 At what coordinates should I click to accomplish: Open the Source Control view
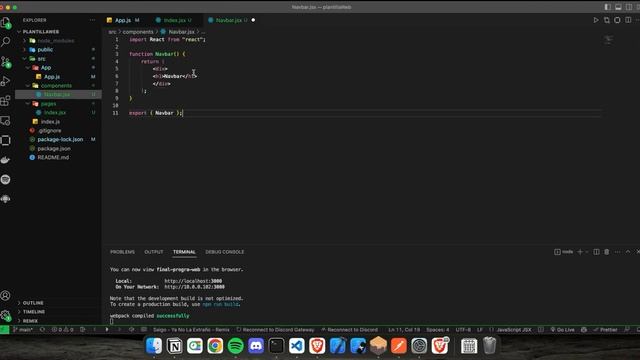[6, 62]
